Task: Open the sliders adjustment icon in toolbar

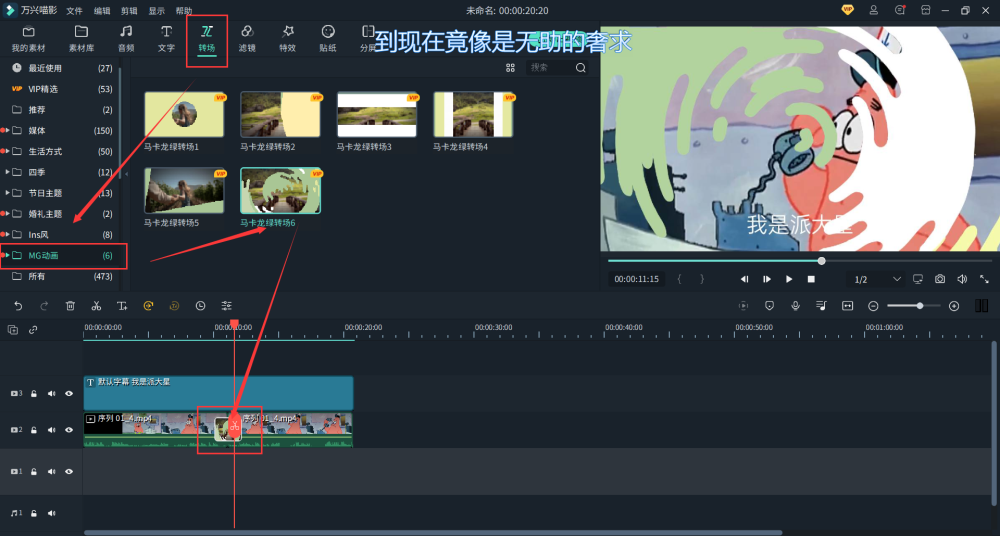Action: coord(226,306)
